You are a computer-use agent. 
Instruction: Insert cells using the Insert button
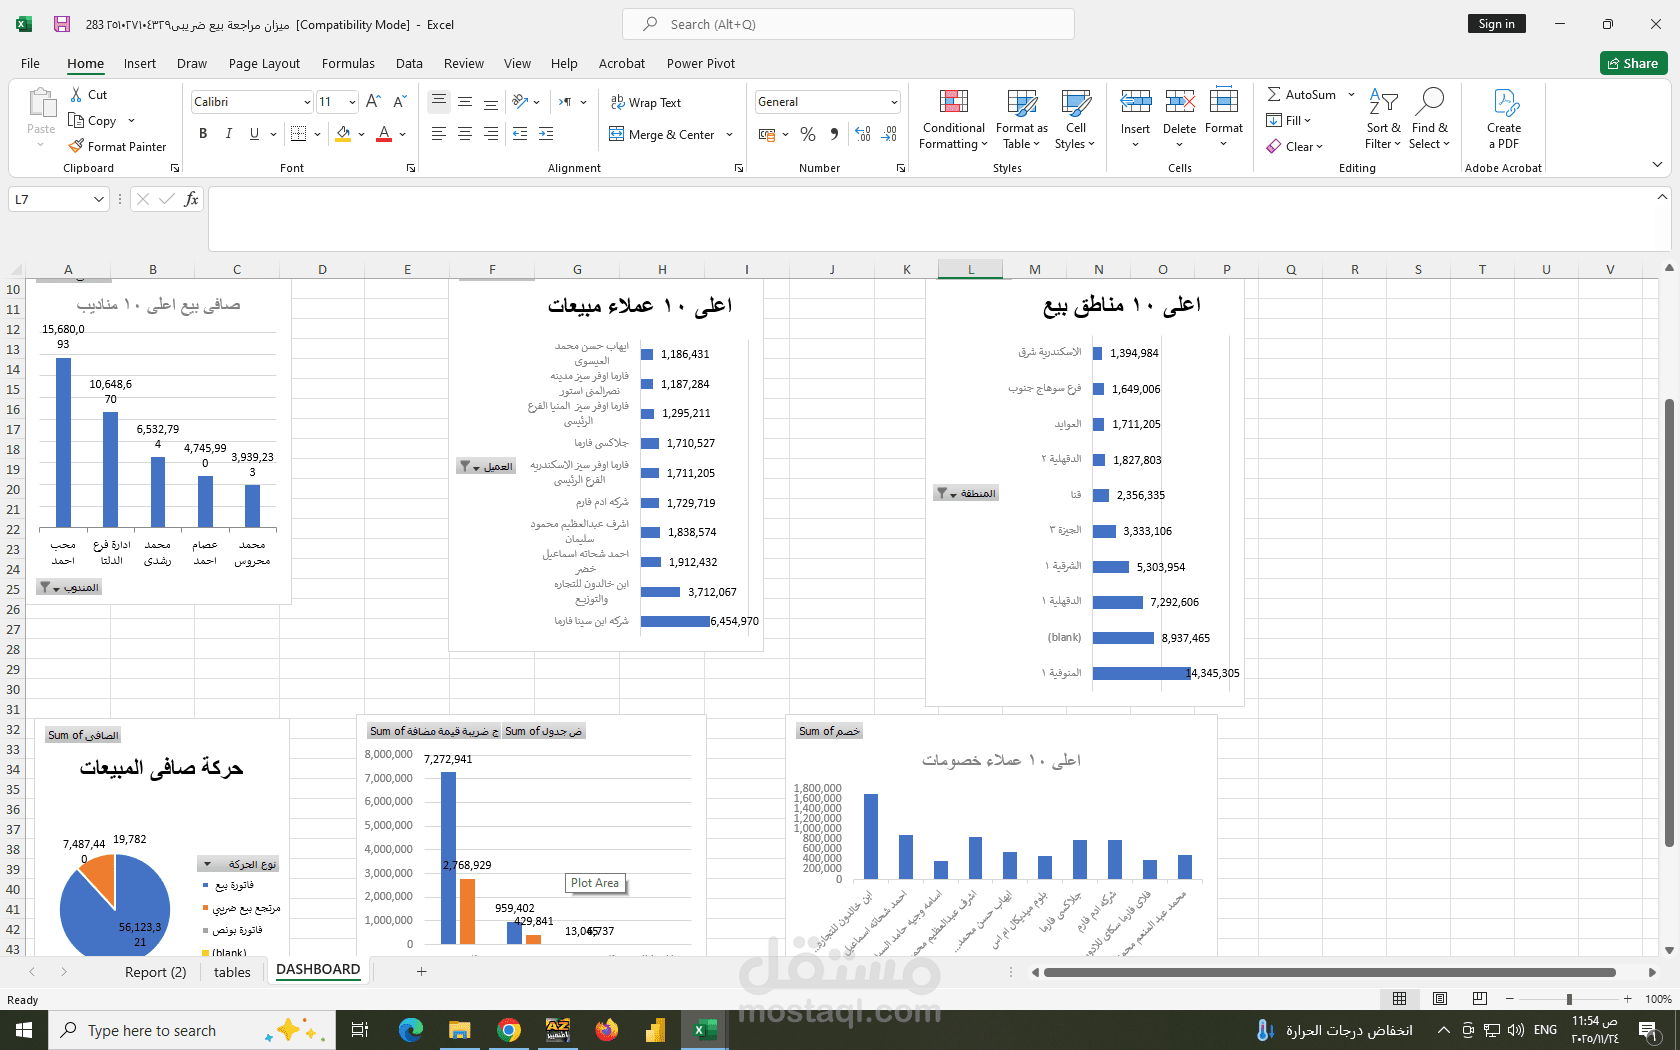1135,119
